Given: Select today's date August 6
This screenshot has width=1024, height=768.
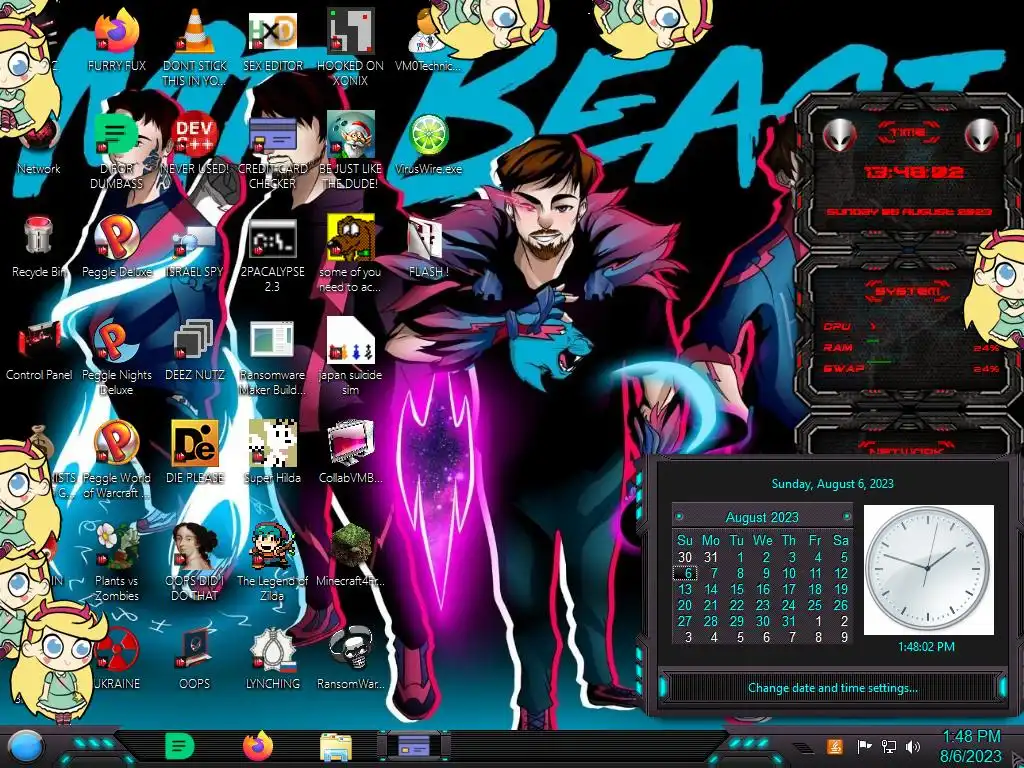Looking at the screenshot, I should tap(685, 573).
